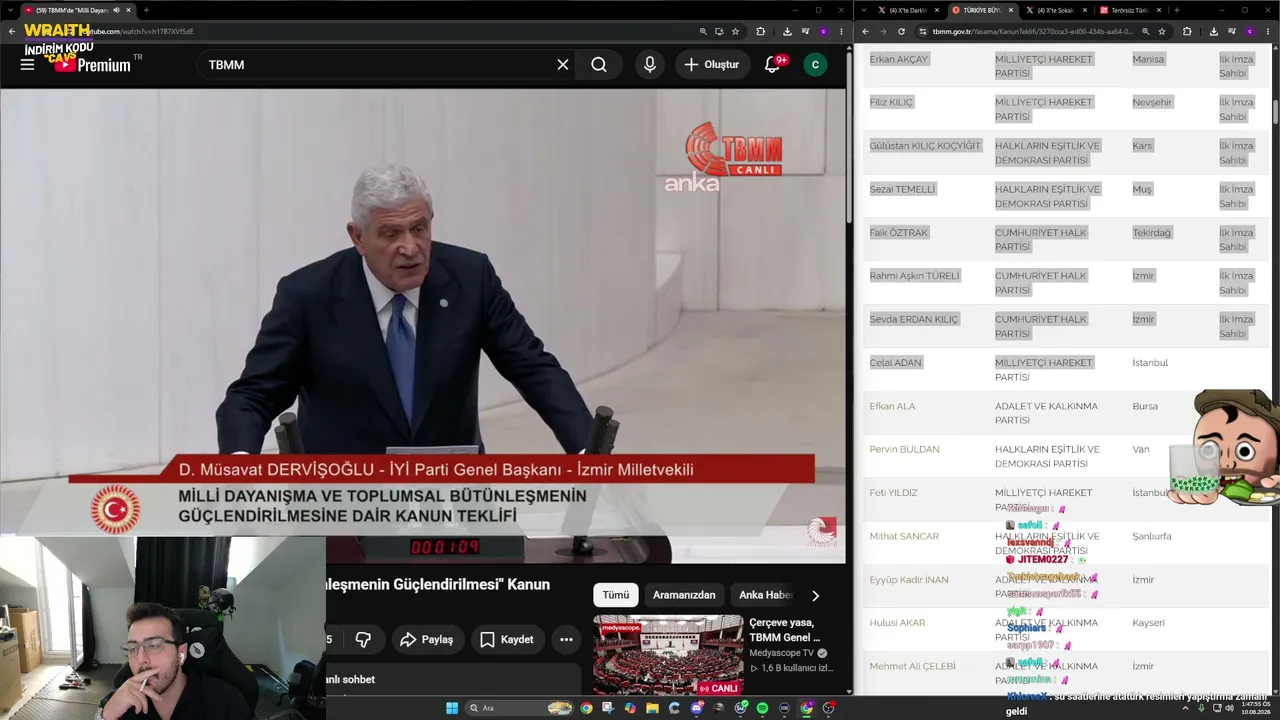Open the video's three-dot more actions menu
Screen dimensions: 1280x720
tap(566, 639)
